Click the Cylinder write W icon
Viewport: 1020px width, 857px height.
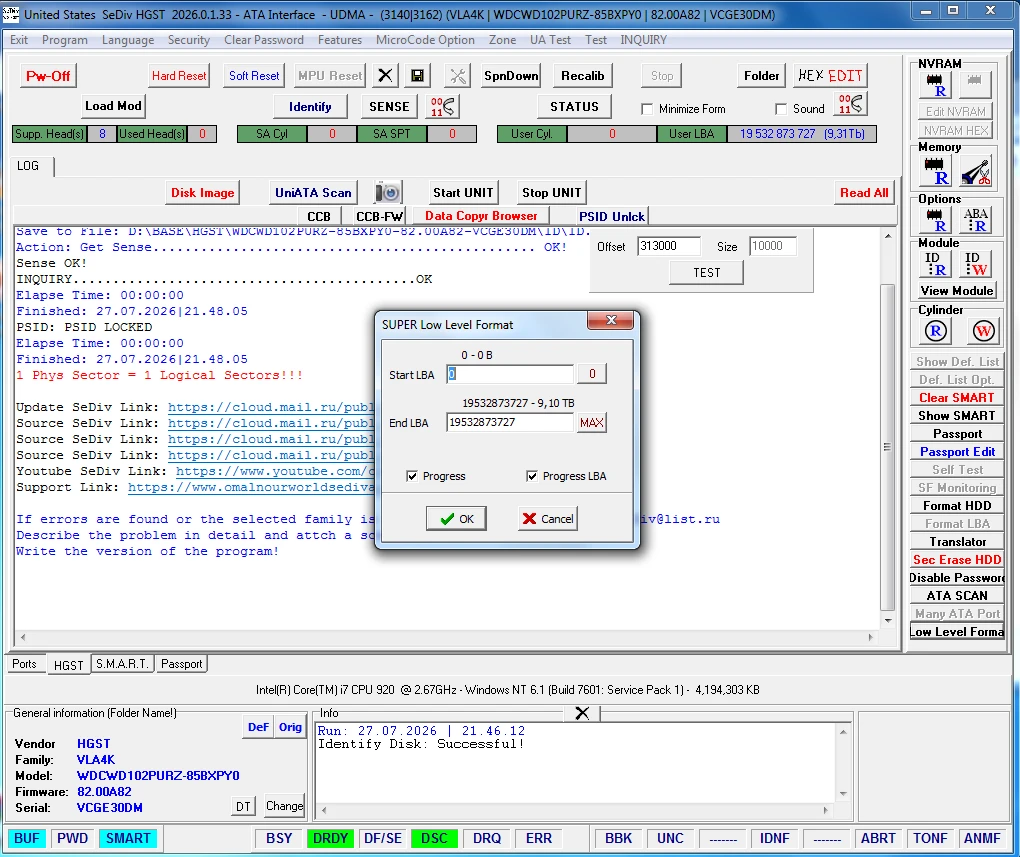[983, 331]
